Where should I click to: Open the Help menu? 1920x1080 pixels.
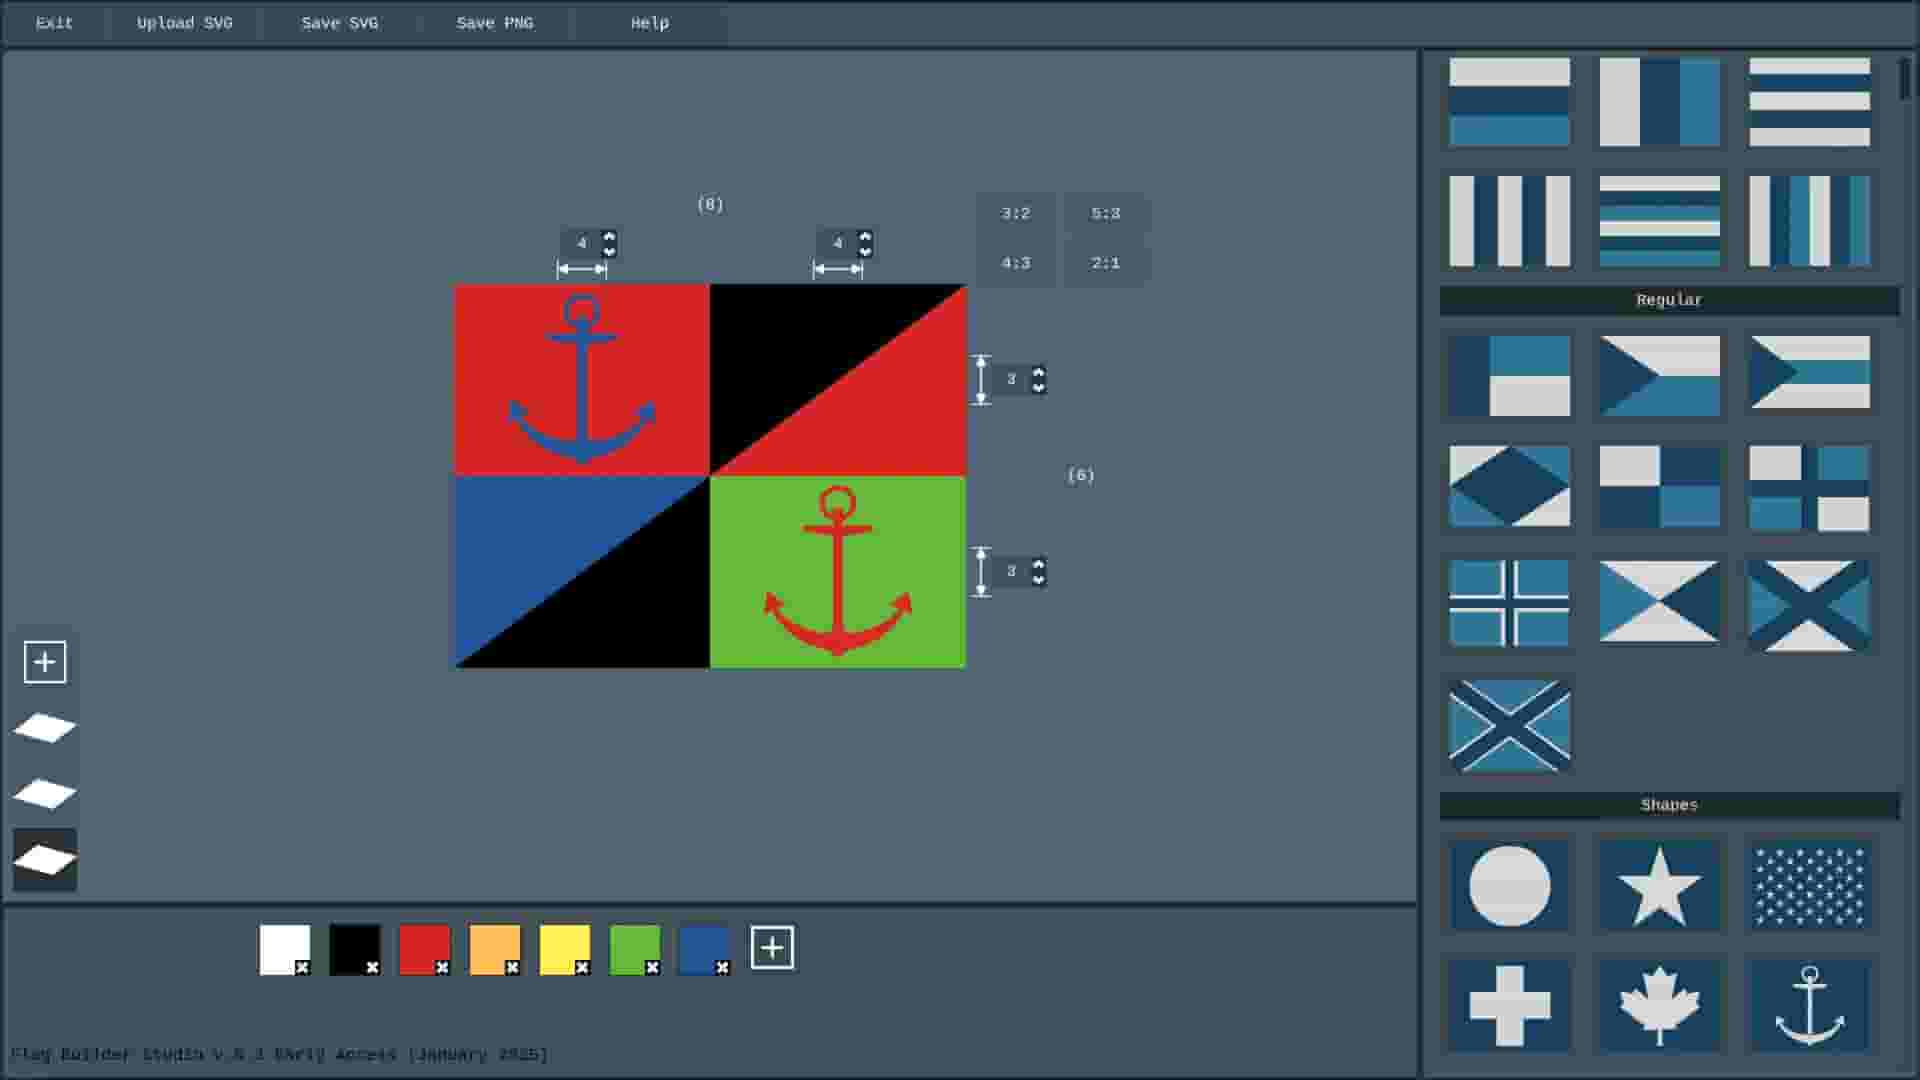coord(648,22)
